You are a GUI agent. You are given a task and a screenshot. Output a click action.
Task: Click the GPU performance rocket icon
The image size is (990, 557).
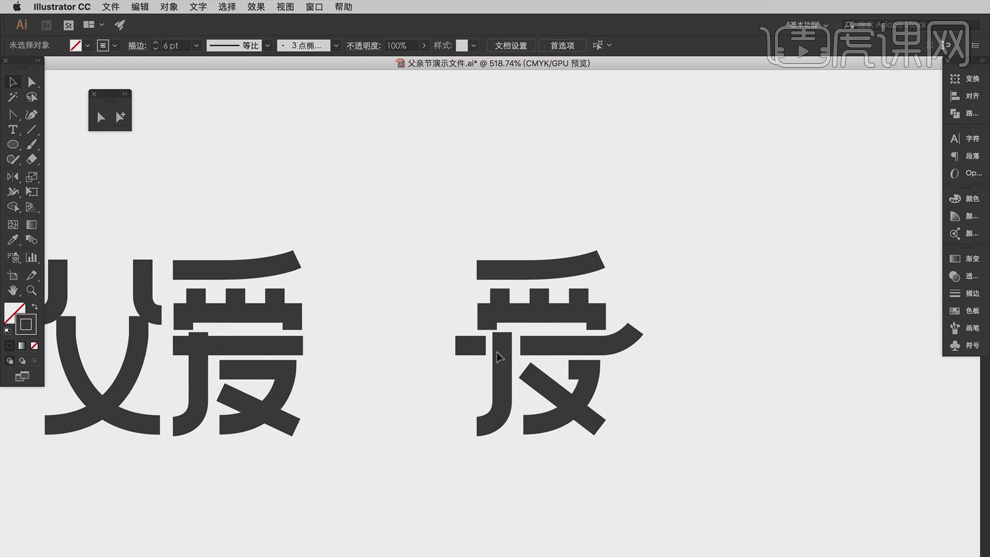point(119,25)
